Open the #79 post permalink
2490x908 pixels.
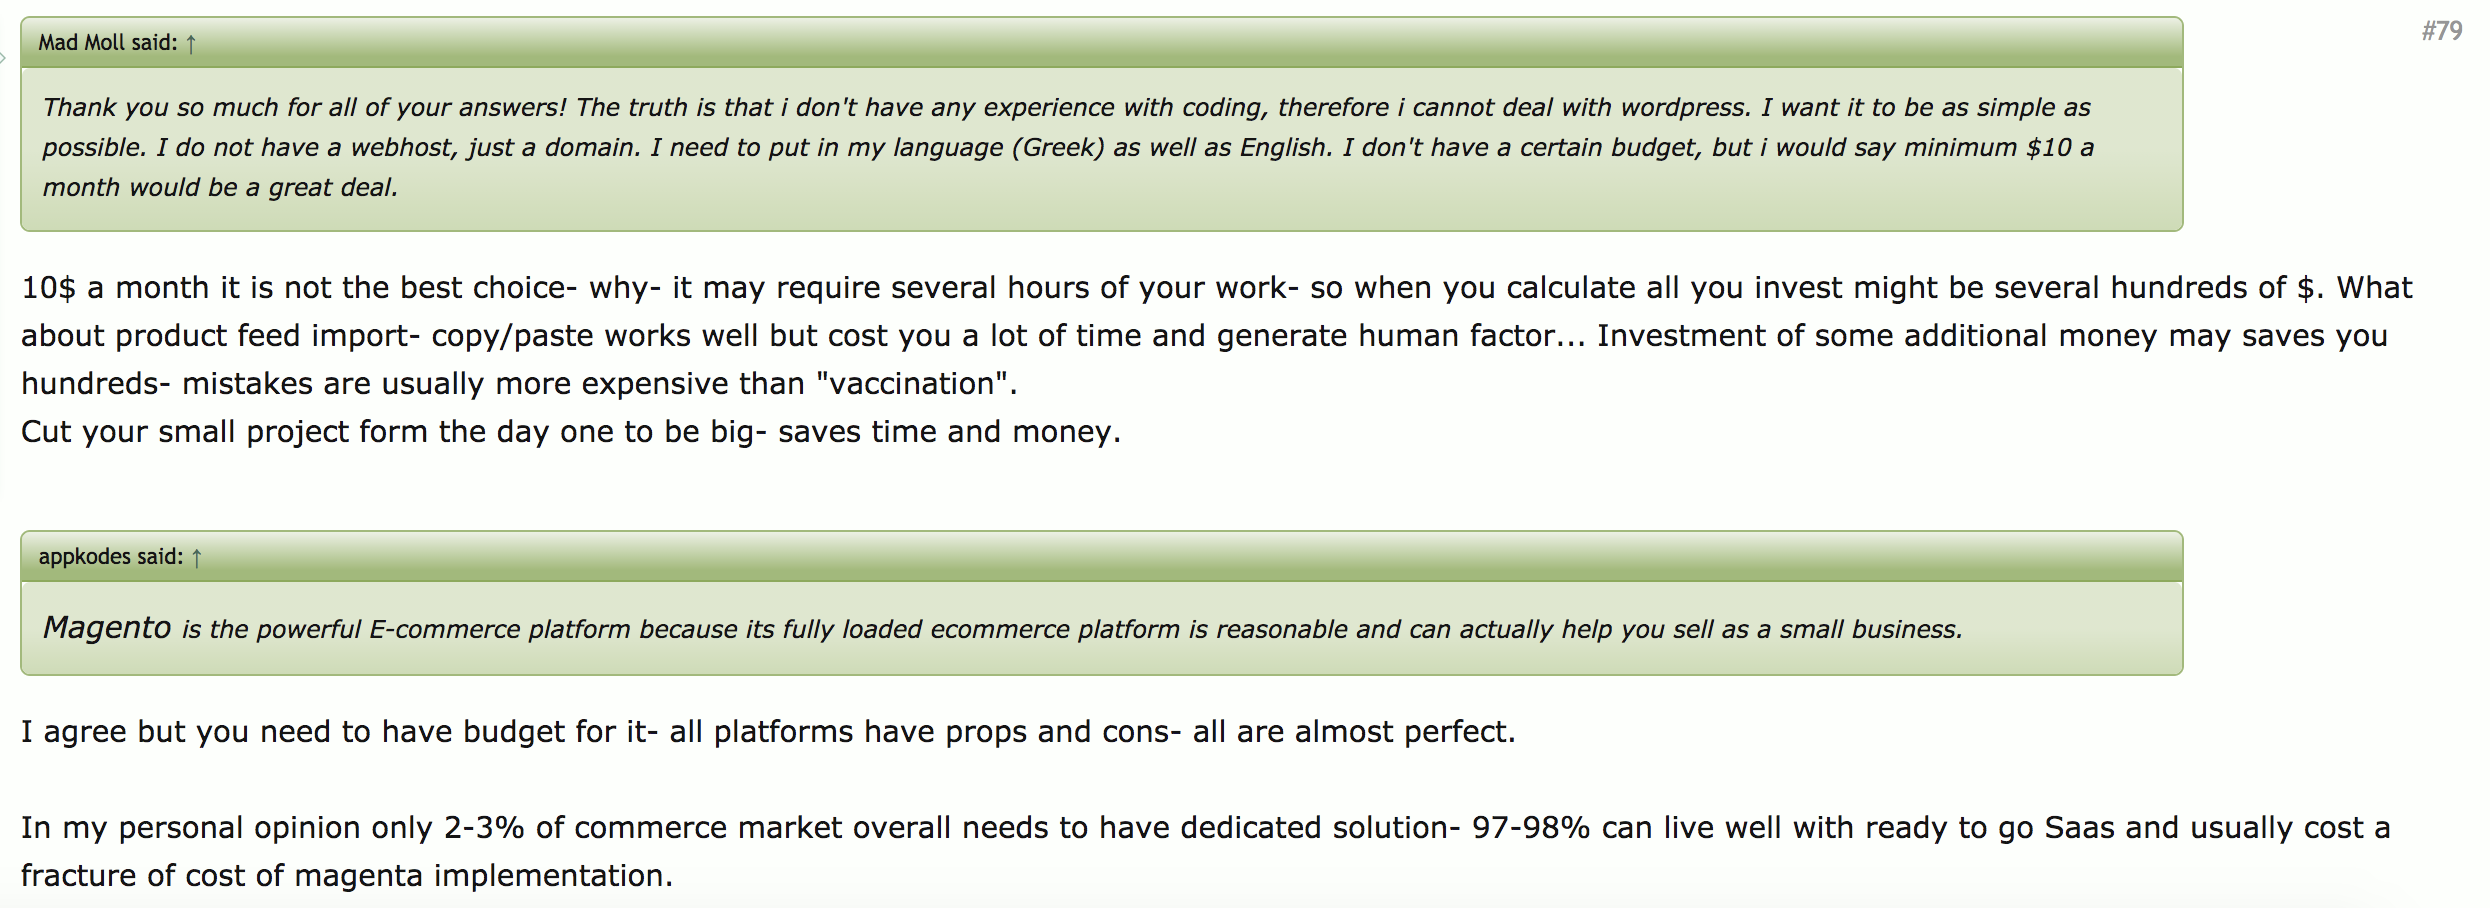2441,31
